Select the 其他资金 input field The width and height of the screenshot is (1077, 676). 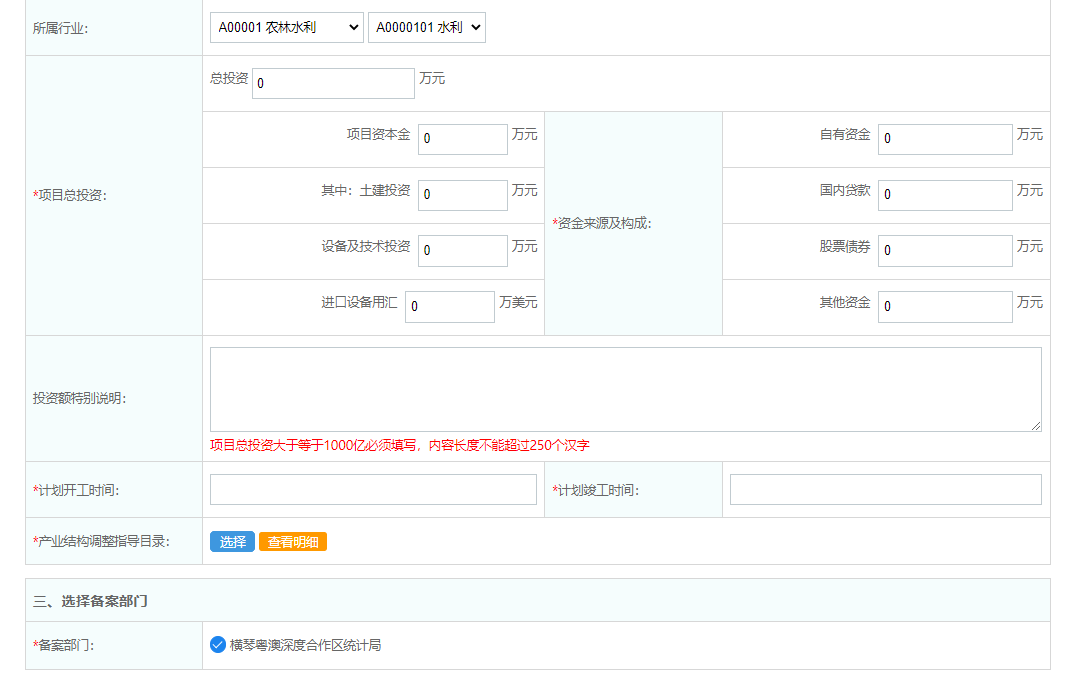[x=944, y=306]
